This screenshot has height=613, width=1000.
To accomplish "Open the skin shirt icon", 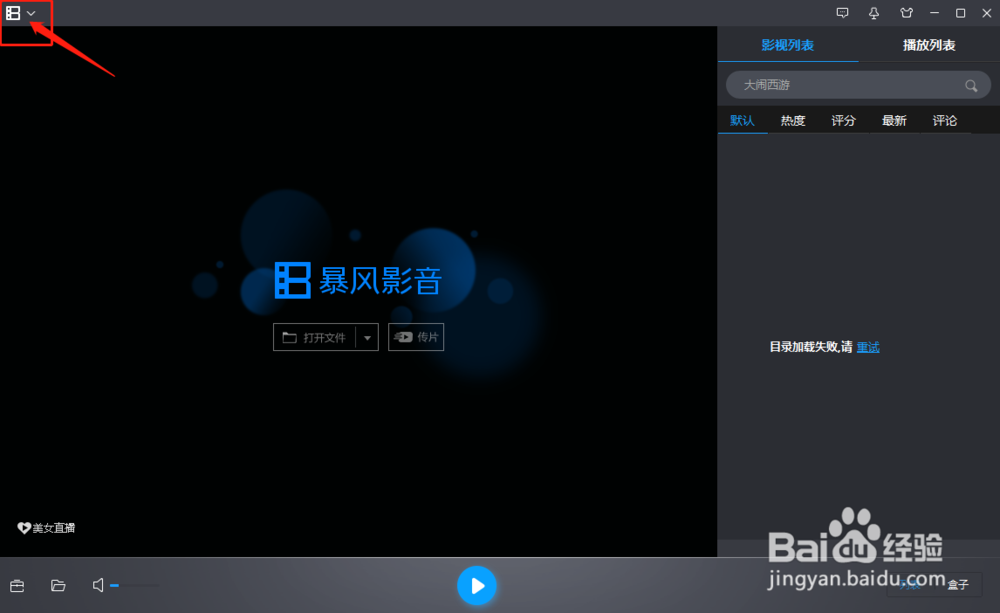I will click(x=906, y=13).
